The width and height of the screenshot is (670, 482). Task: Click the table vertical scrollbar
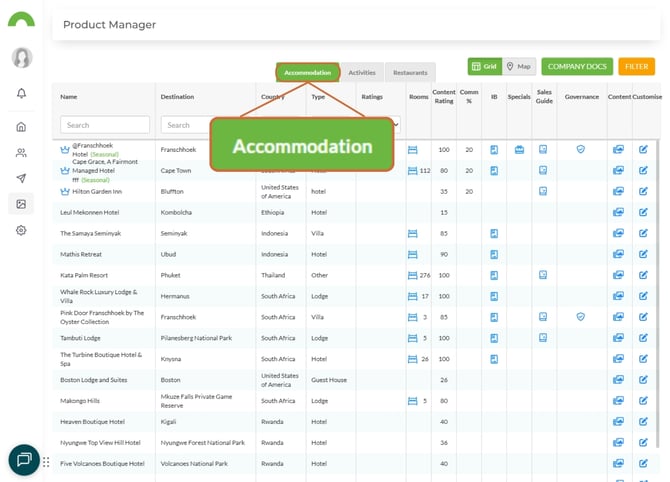coord(658,294)
